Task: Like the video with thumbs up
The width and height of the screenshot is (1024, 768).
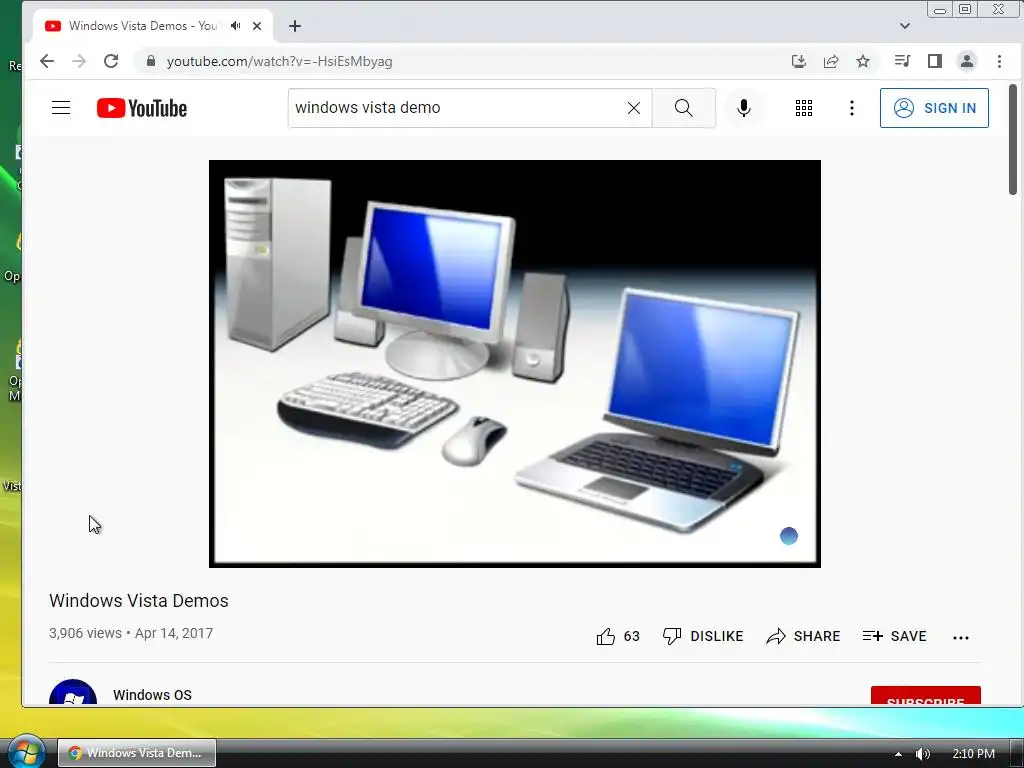Action: tap(618, 636)
